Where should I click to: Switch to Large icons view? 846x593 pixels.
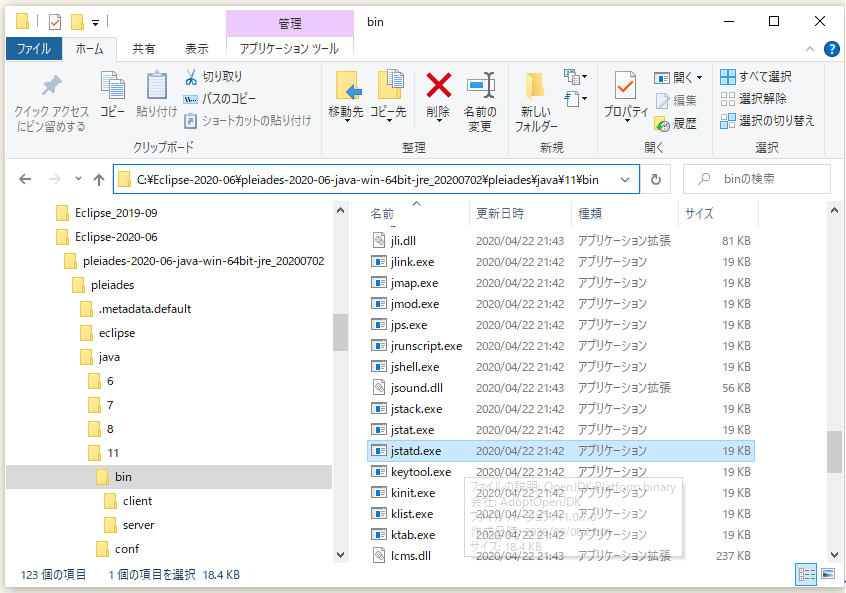pos(828,574)
